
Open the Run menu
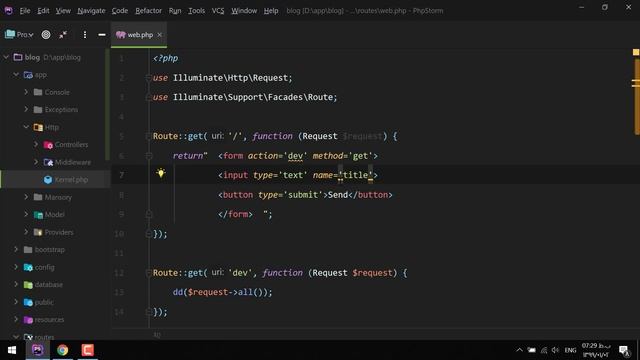click(175, 11)
